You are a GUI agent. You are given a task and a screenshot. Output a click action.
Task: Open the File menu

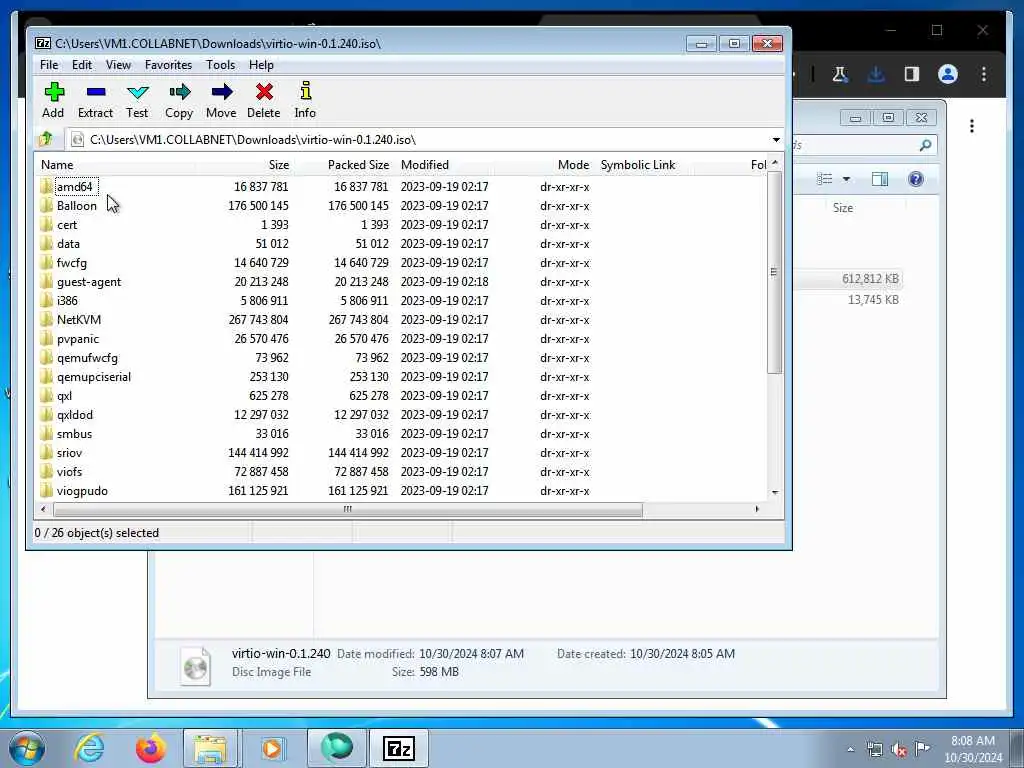[49, 65]
